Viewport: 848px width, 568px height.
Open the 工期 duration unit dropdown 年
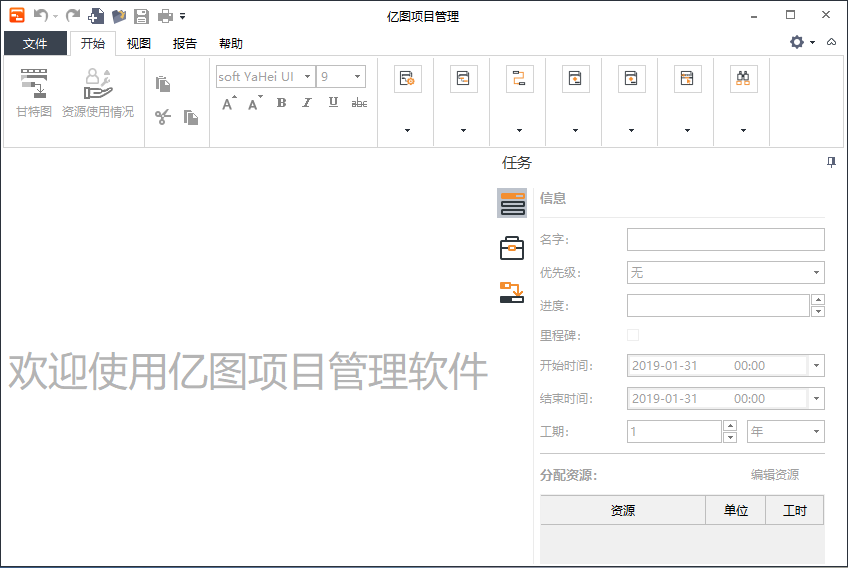(x=785, y=431)
